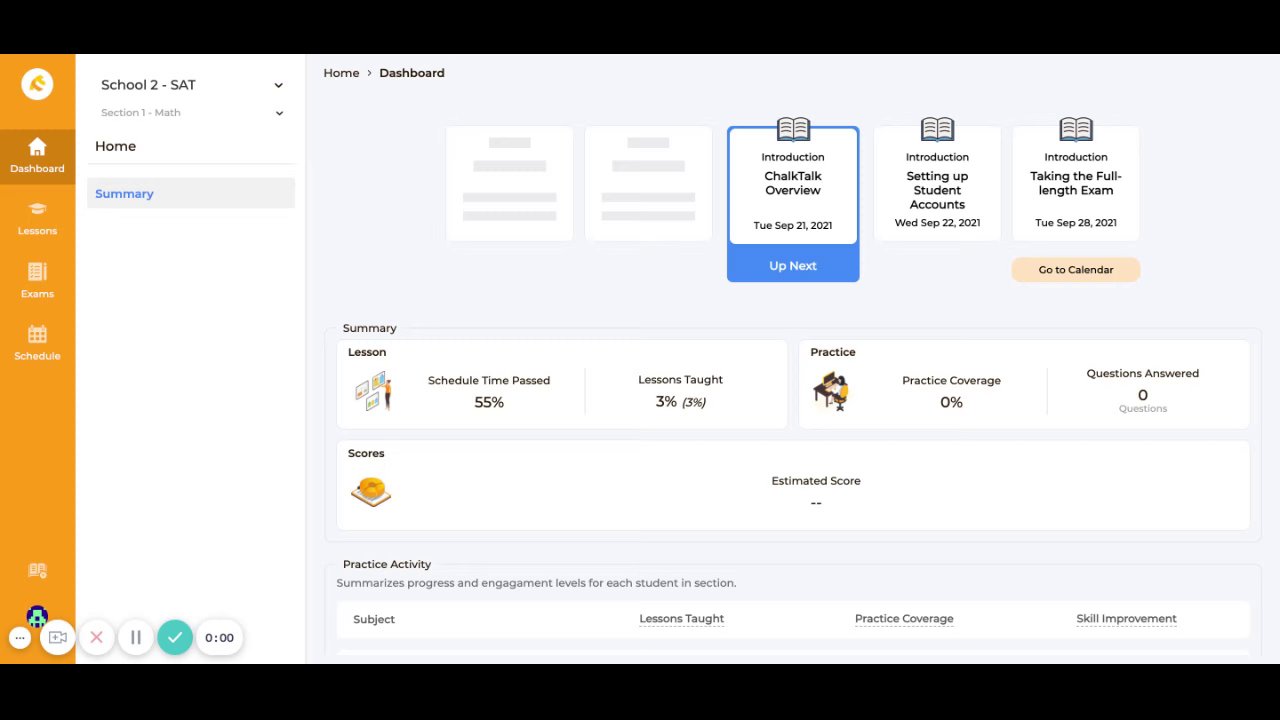The height and width of the screenshot is (720, 1280).
Task: Click the Lessons Taught 3% value
Action: tap(680, 401)
